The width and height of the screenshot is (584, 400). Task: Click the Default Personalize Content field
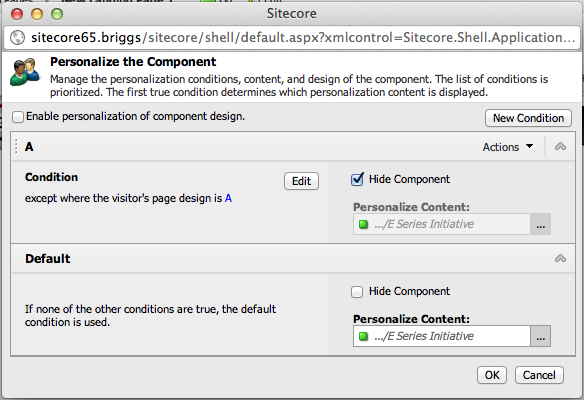[442, 336]
